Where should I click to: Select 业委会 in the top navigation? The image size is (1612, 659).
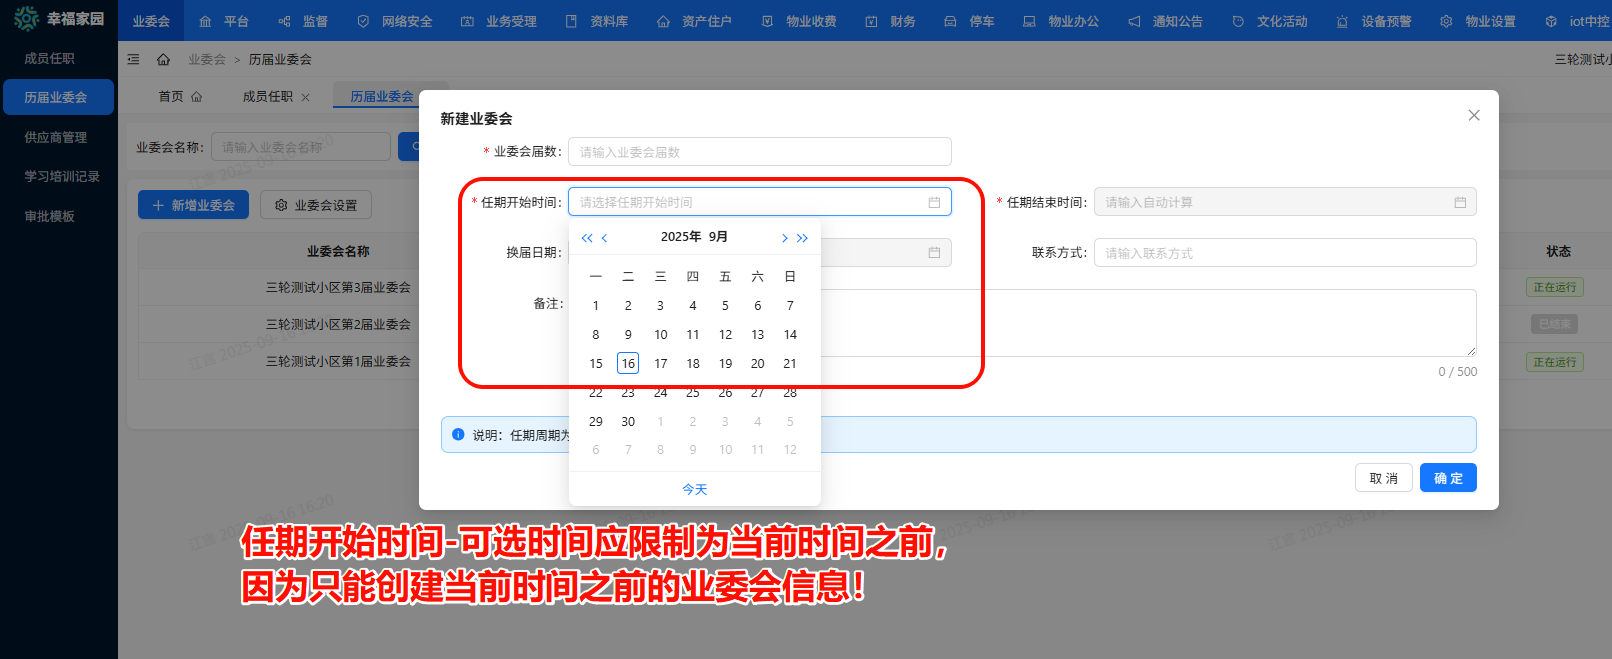151,21
